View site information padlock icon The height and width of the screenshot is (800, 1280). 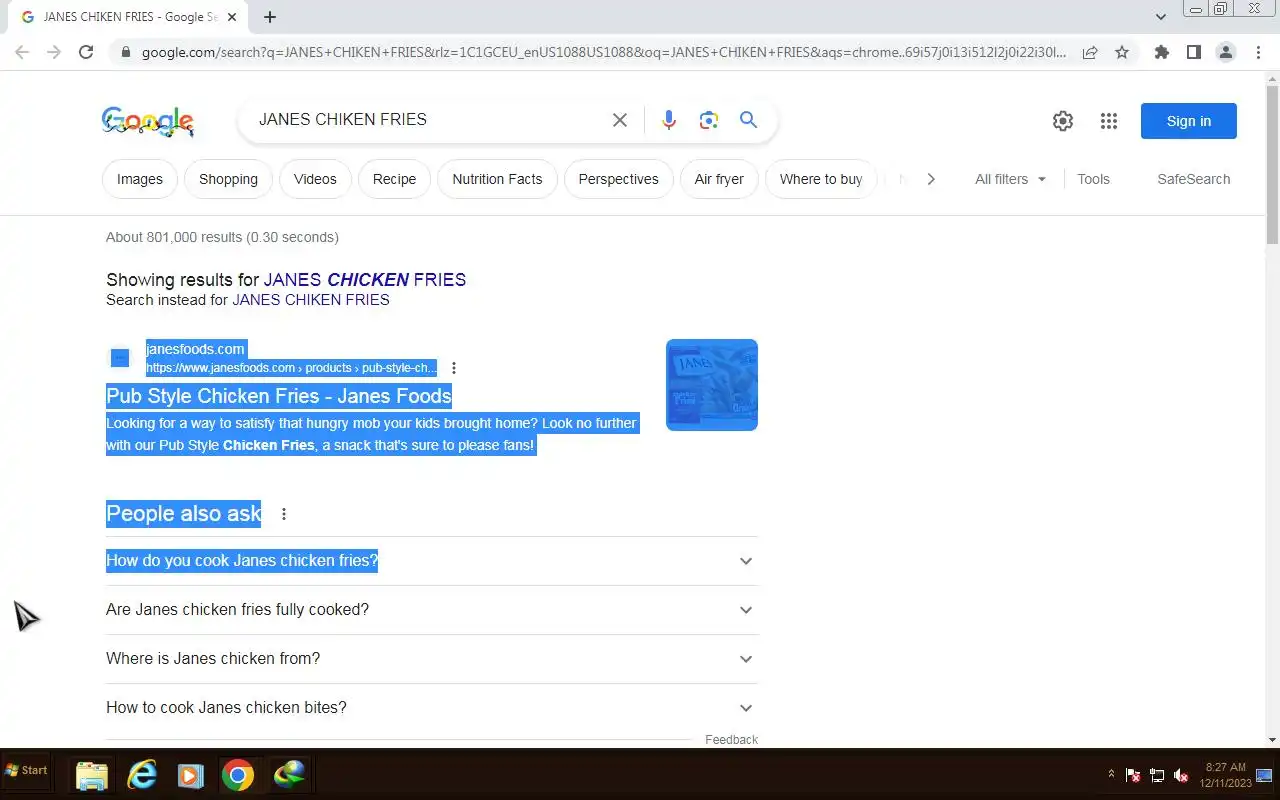click(124, 52)
